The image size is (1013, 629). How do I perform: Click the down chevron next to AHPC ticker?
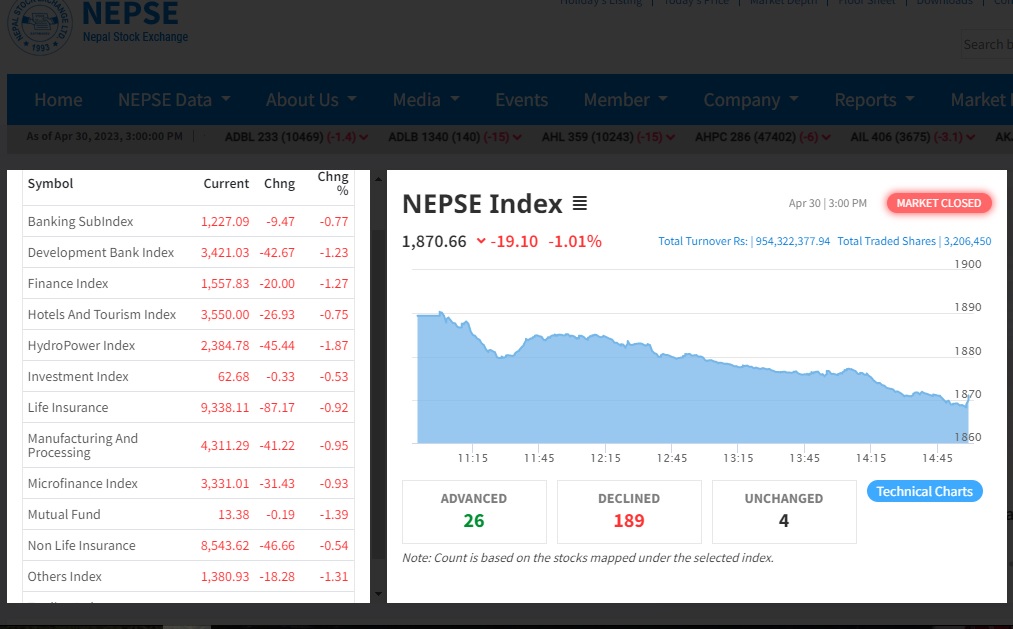click(826, 137)
